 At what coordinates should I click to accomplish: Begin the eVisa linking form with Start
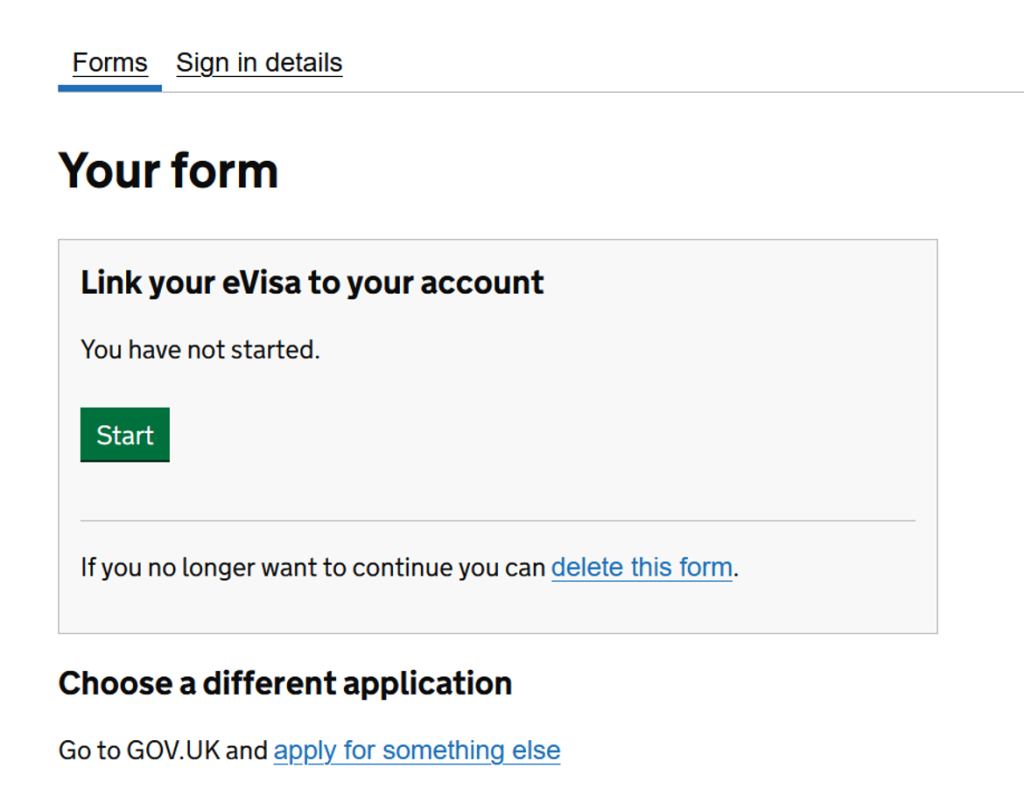tap(125, 435)
